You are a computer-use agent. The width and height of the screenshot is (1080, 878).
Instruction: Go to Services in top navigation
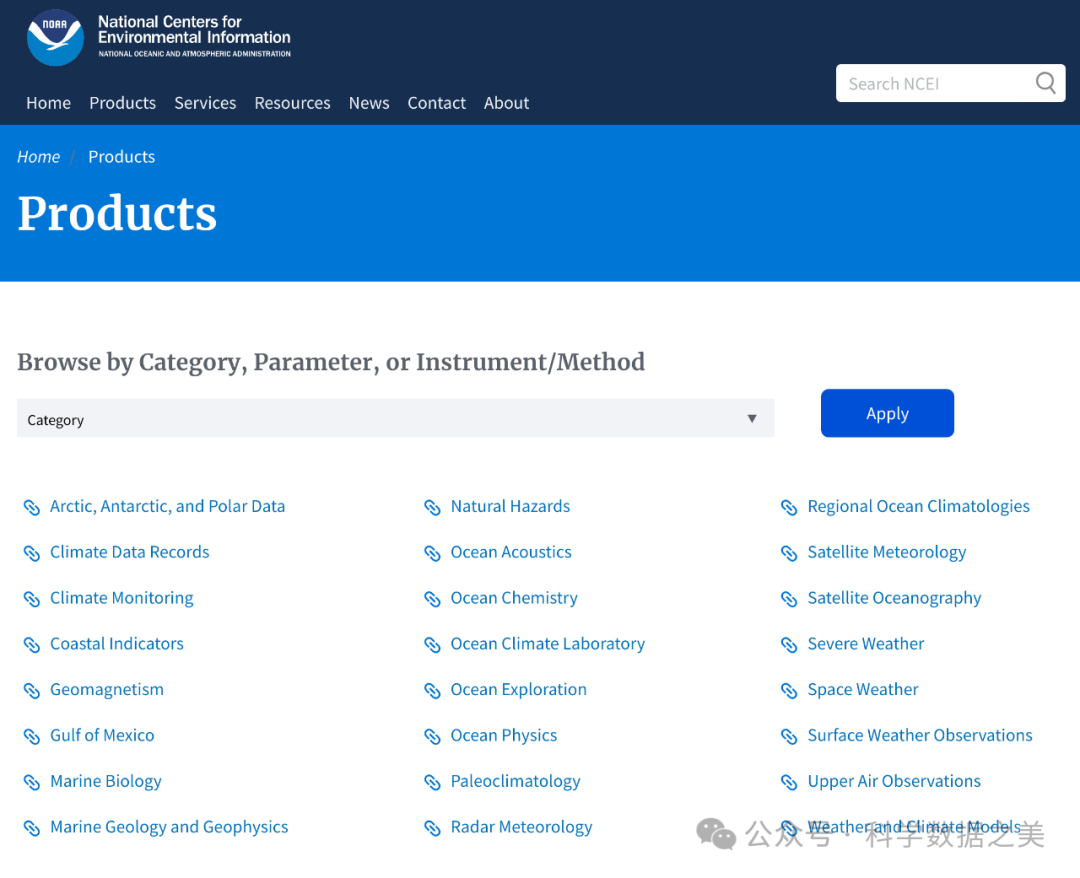(205, 103)
